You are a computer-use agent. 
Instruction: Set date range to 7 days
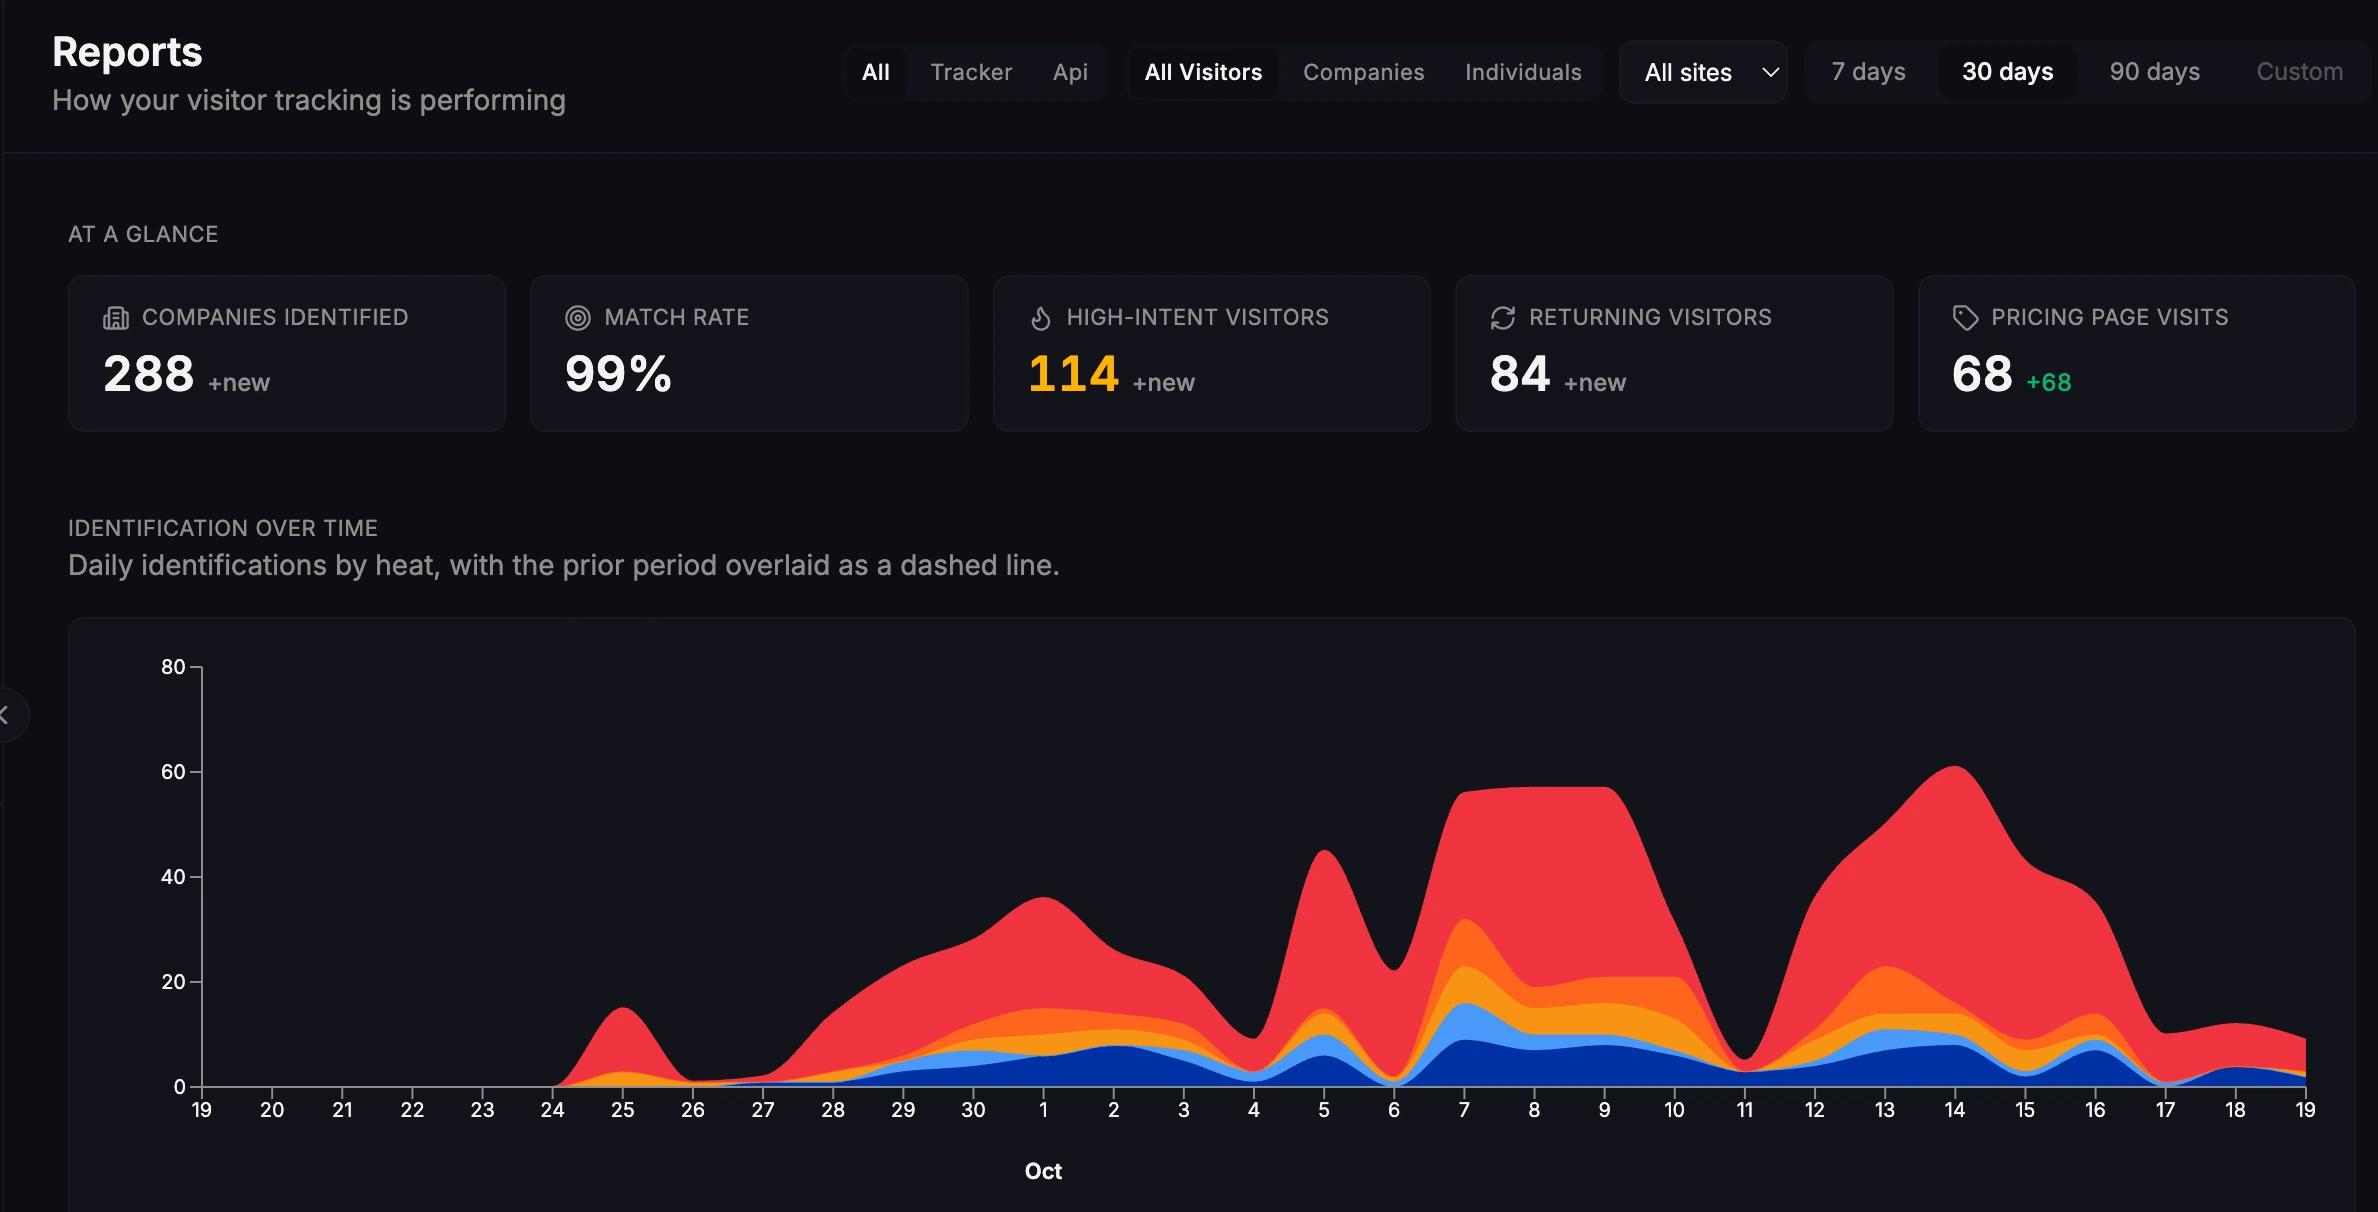click(1868, 72)
